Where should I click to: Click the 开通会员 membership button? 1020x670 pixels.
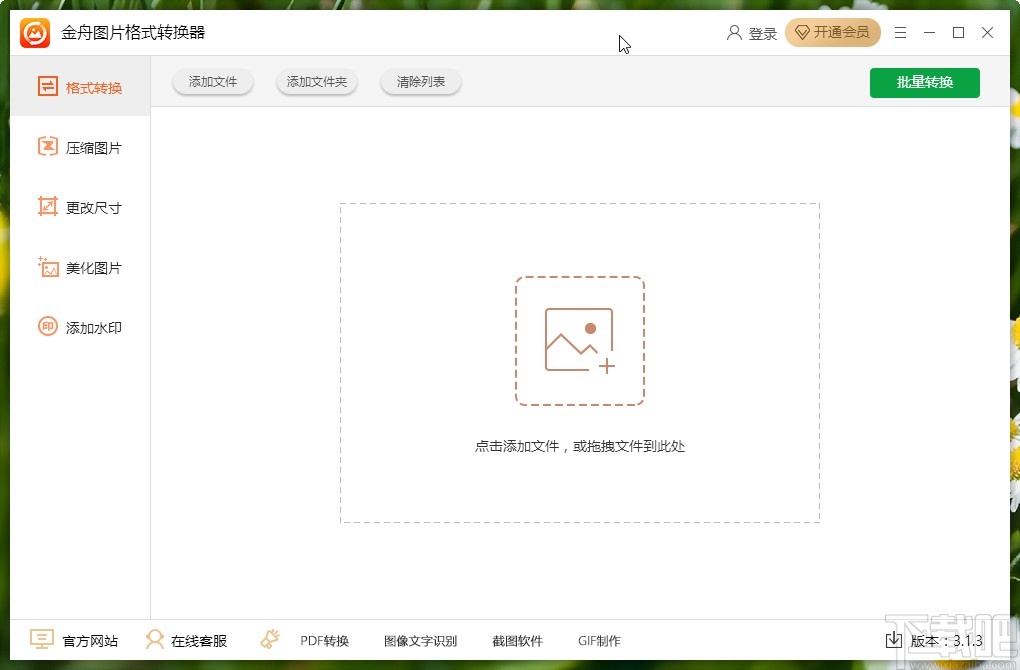[833, 32]
